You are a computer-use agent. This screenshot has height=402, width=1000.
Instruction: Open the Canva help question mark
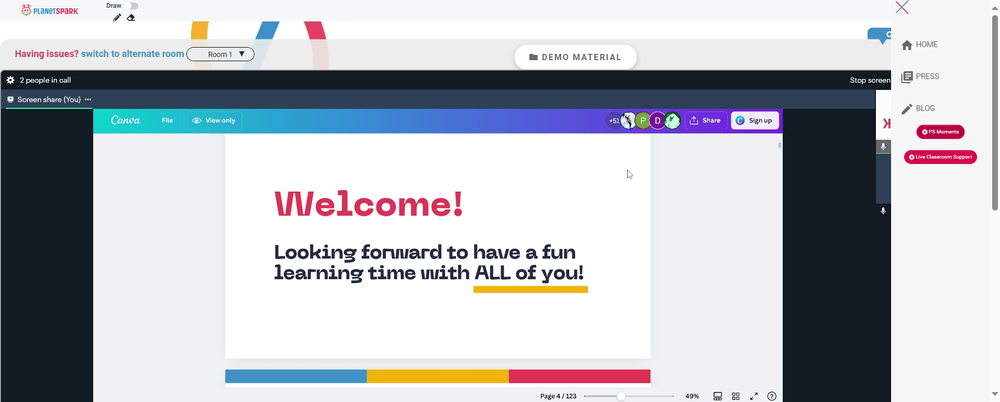[x=772, y=396]
